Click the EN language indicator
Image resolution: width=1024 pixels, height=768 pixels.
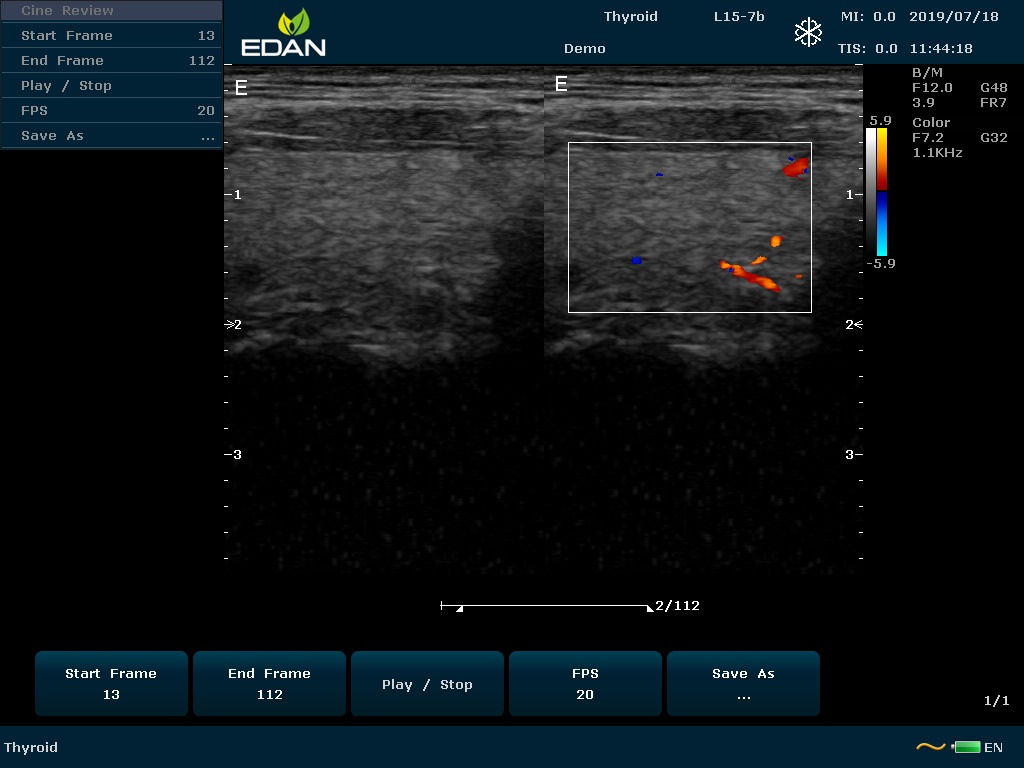tap(993, 747)
